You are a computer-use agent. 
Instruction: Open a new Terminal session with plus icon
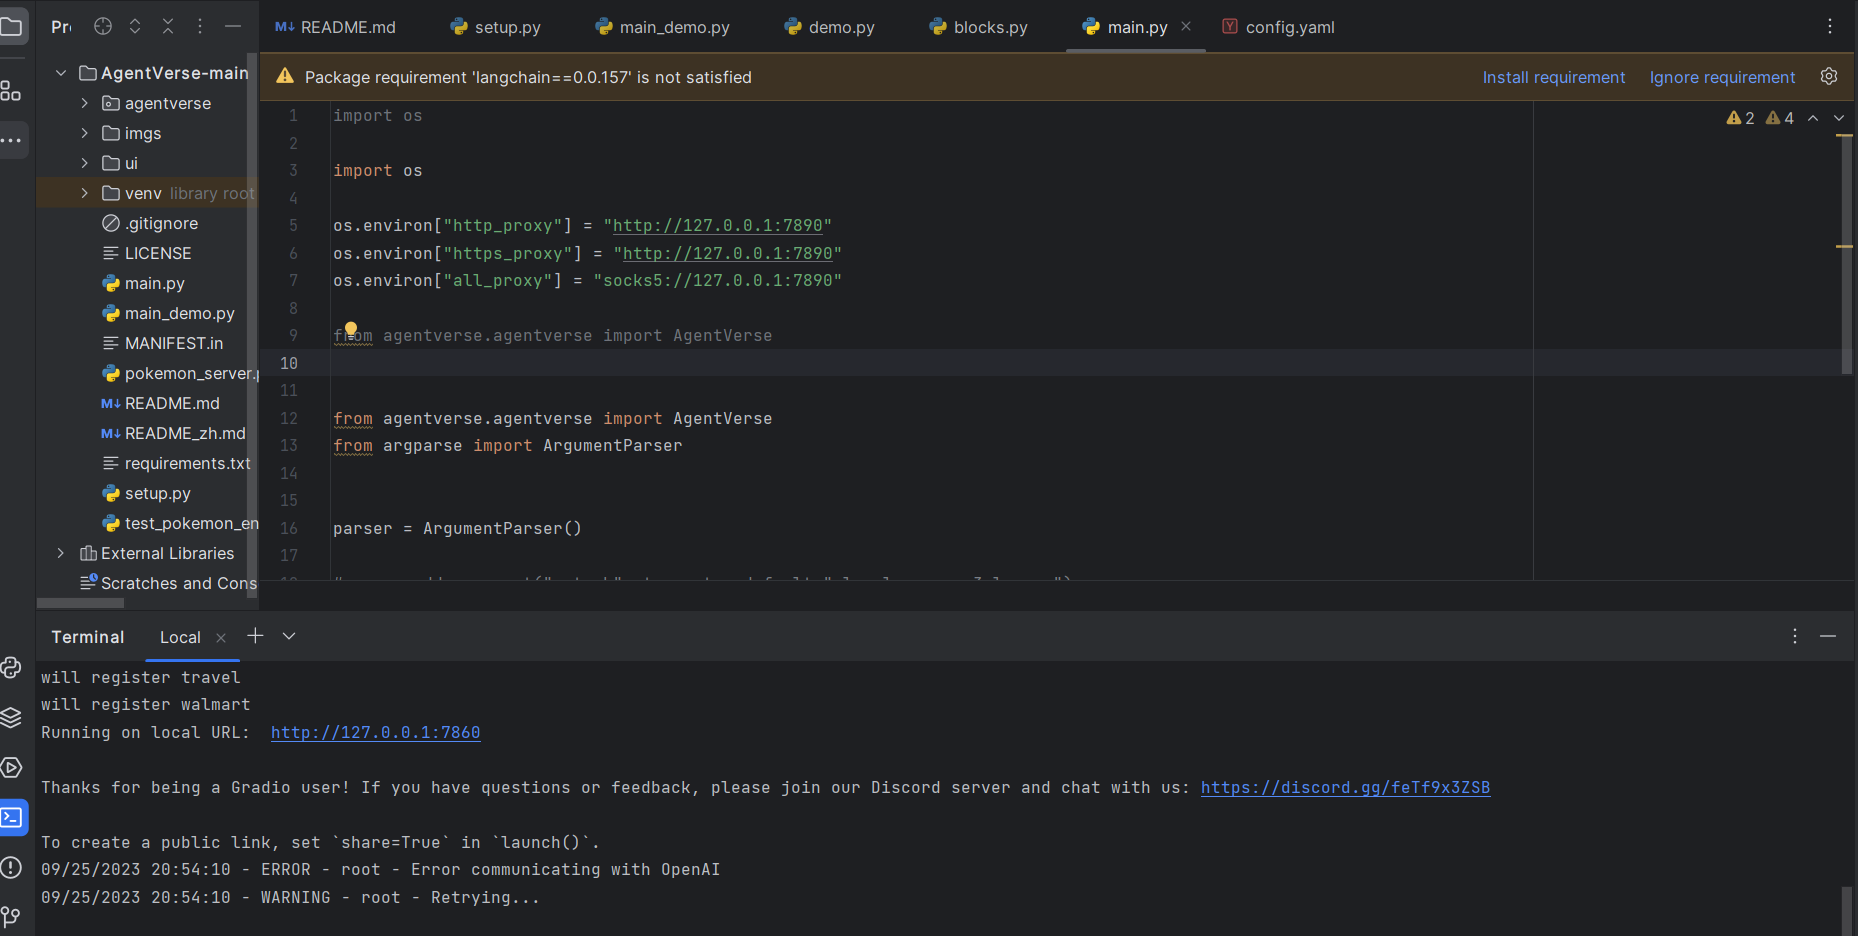pyautogui.click(x=255, y=636)
